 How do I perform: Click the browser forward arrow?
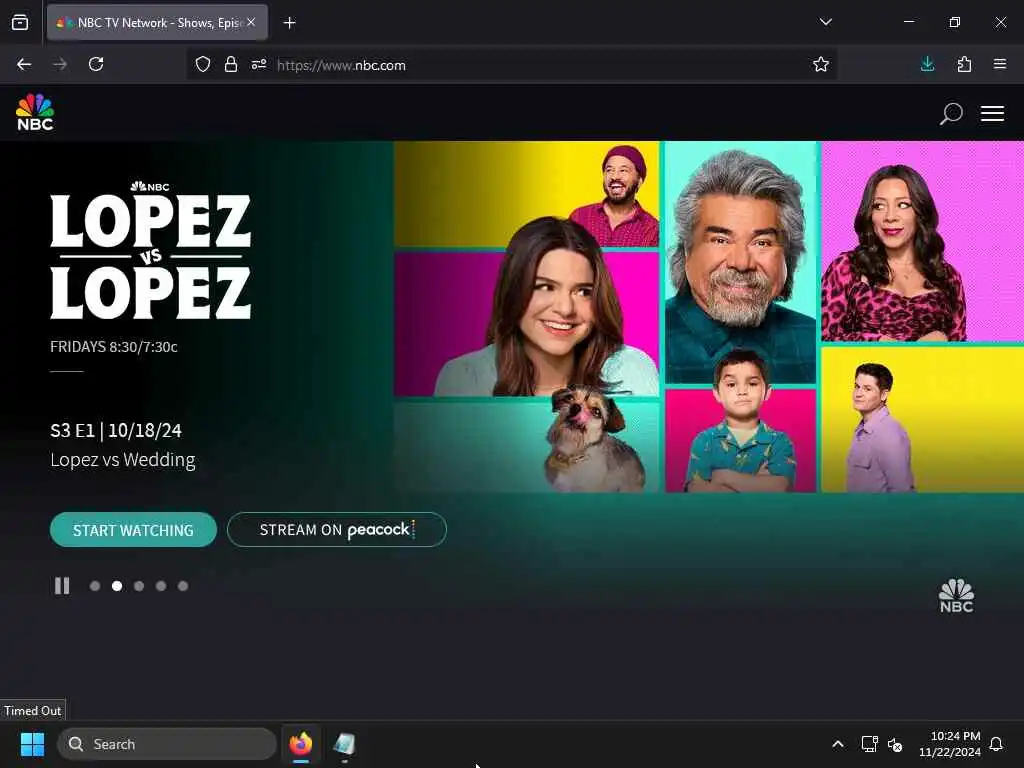pyautogui.click(x=60, y=64)
